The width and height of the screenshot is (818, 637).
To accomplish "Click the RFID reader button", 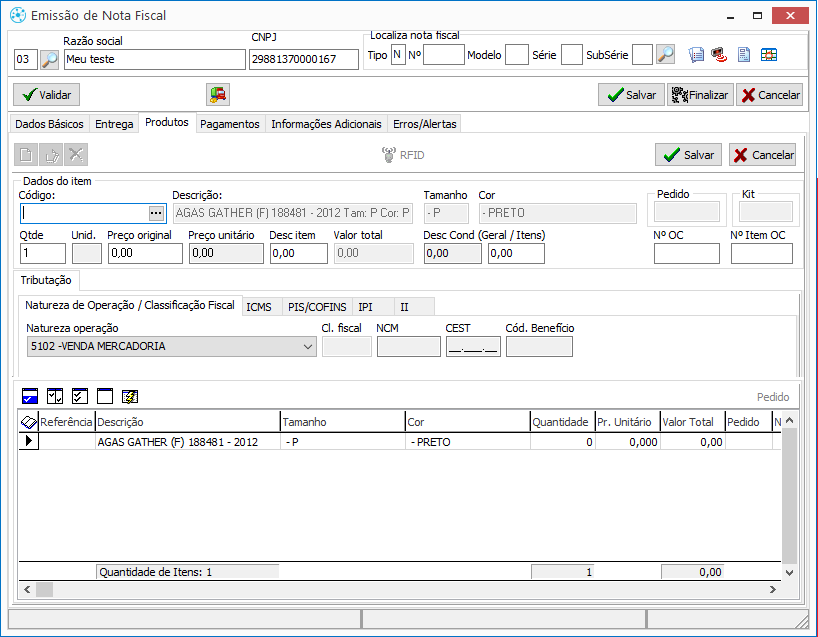I will coord(403,155).
